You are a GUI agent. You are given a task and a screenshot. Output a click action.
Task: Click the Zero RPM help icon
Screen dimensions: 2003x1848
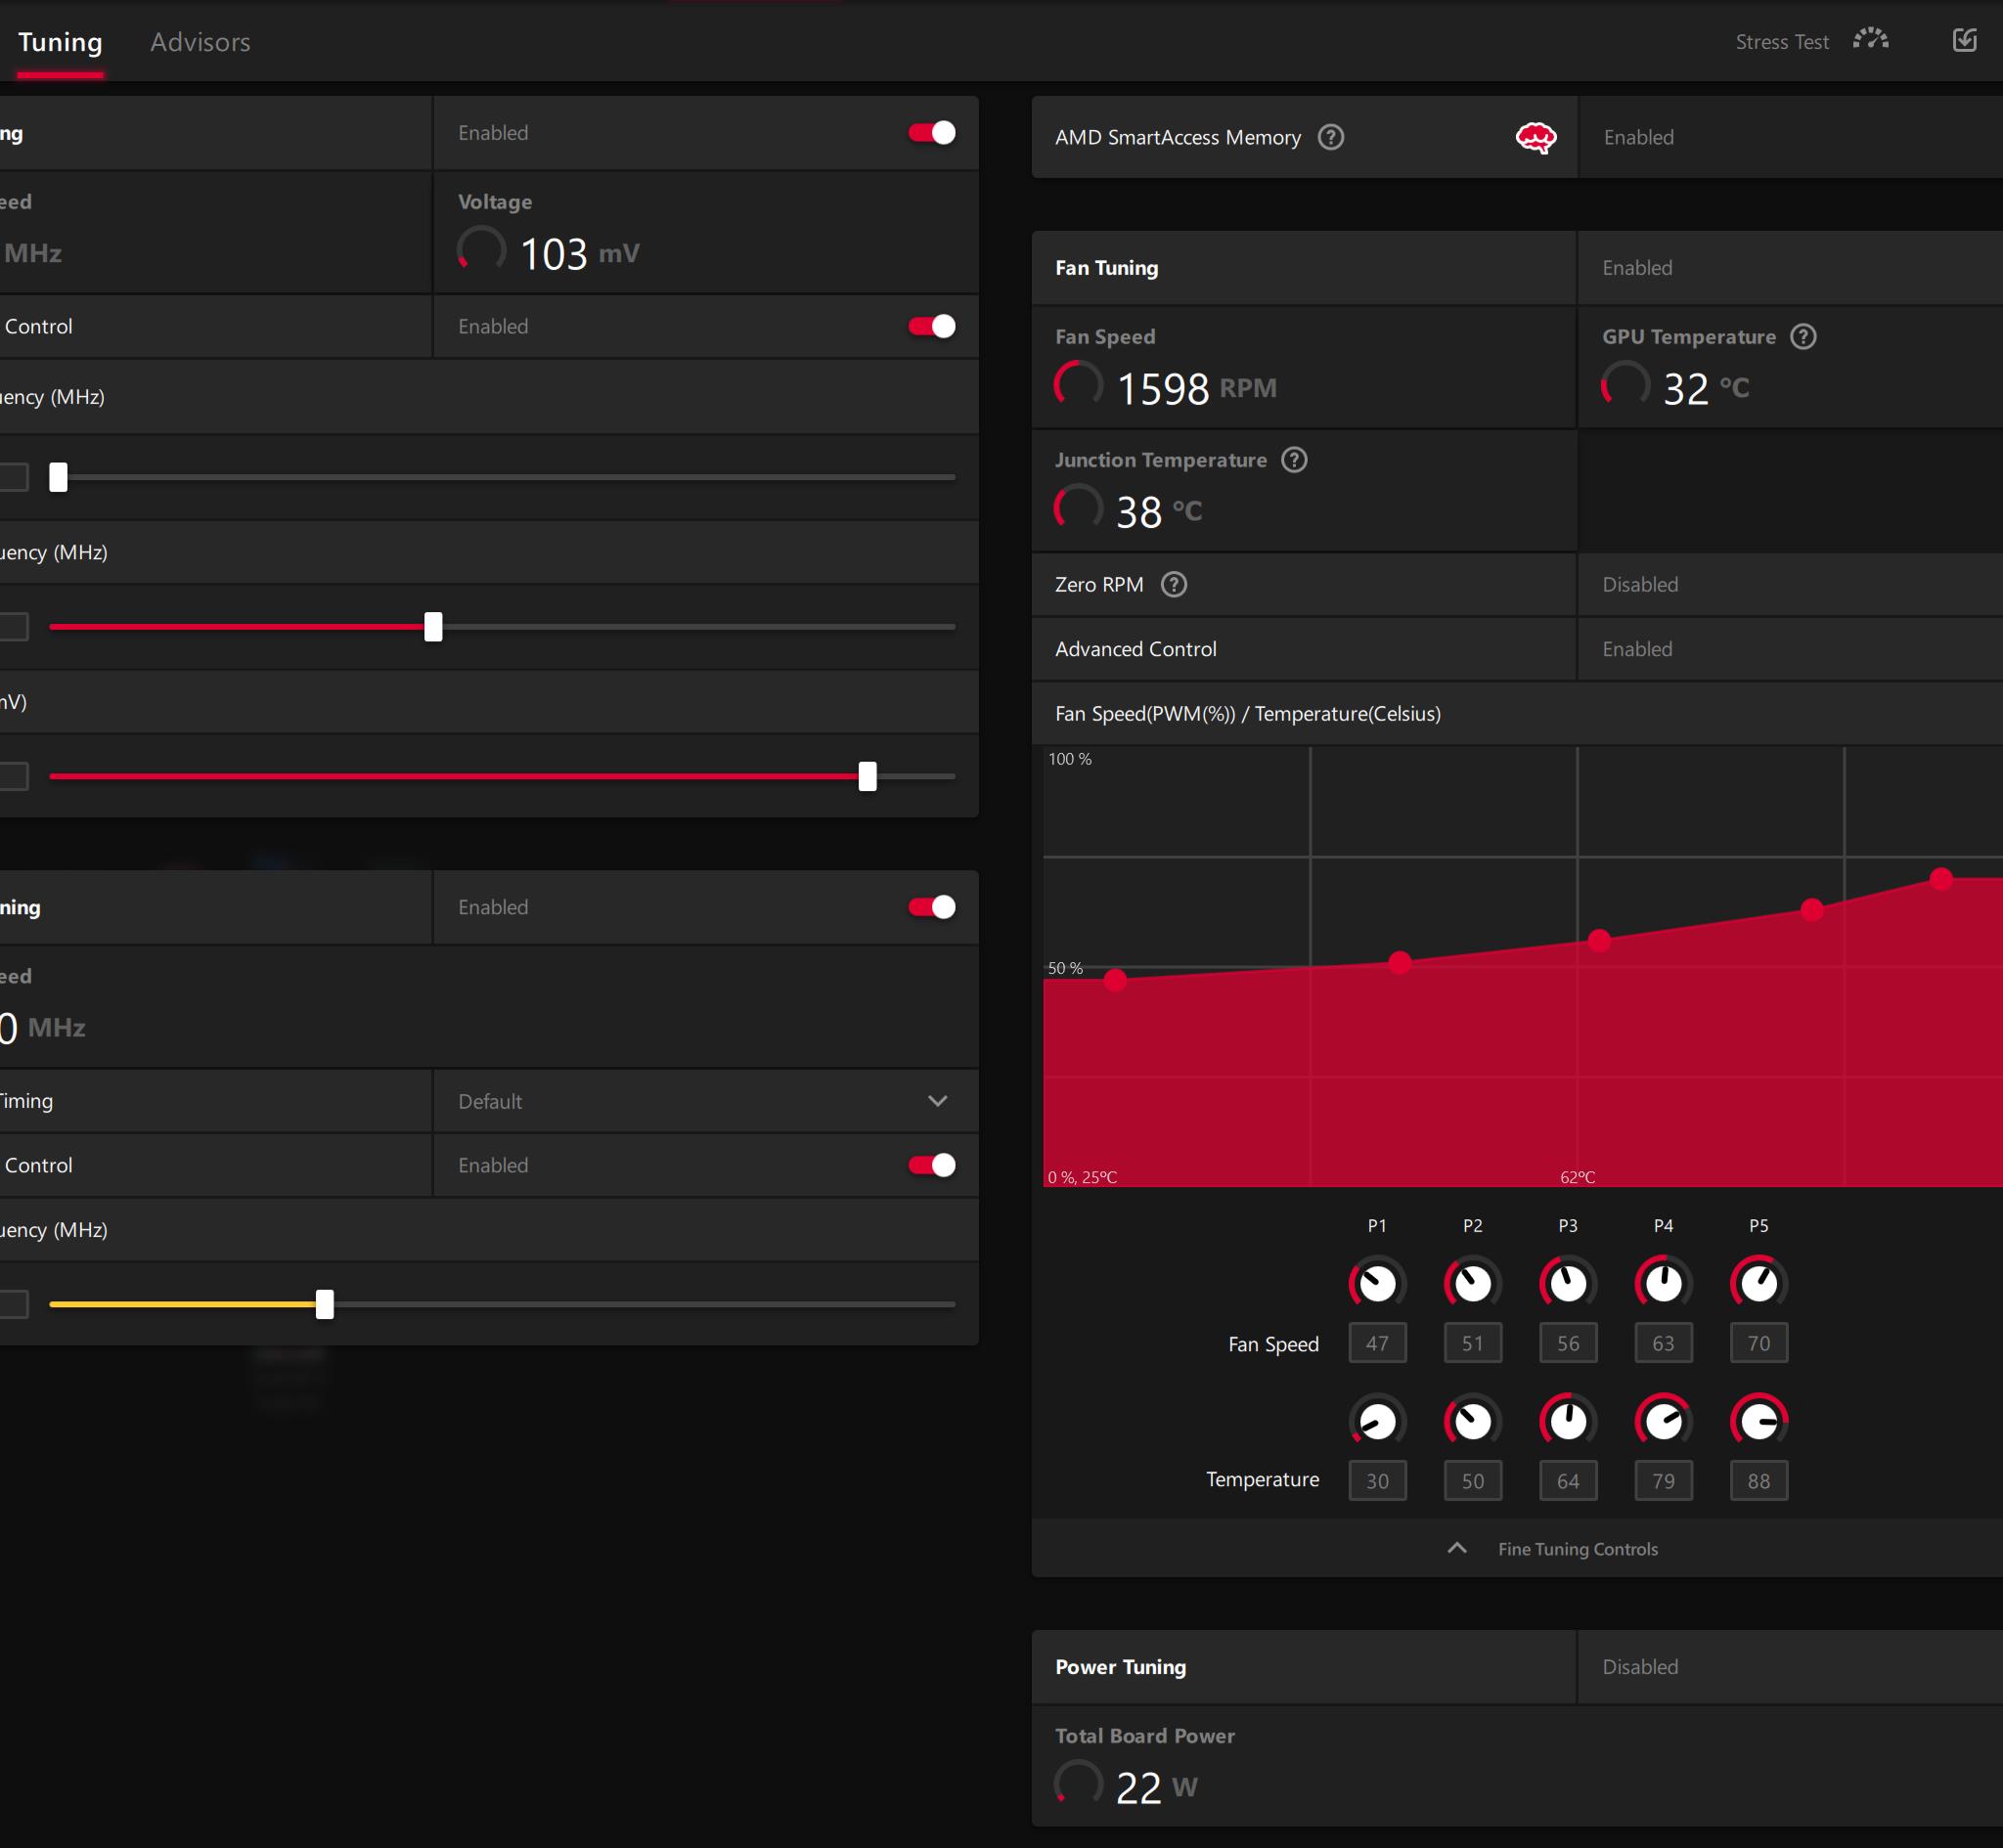coord(1173,585)
